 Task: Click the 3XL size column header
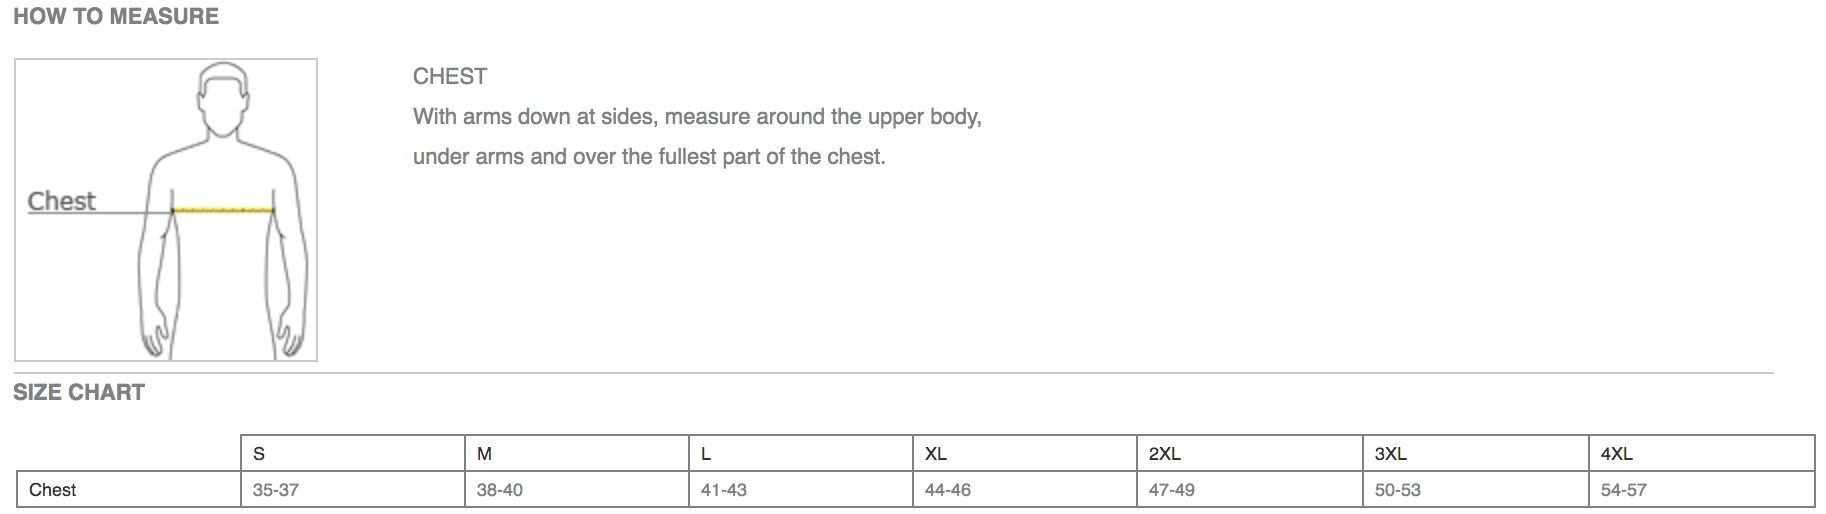(1476, 453)
